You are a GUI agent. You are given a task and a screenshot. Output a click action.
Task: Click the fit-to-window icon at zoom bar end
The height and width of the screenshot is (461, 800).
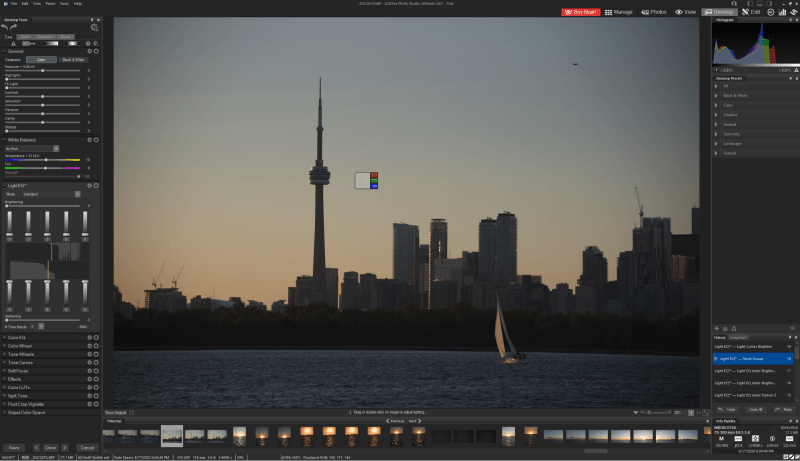[706, 413]
